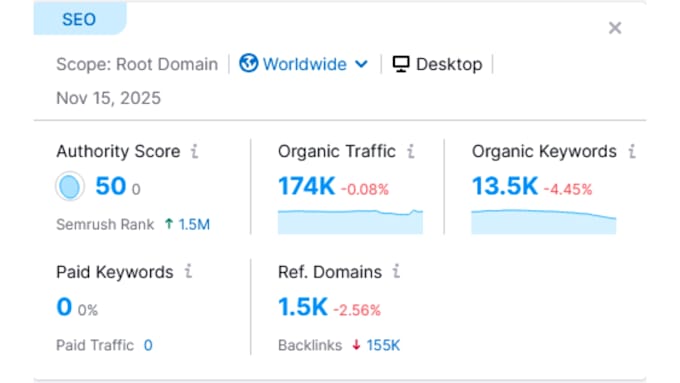Close the SEO panel with the X
The height and width of the screenshot is (383, 680).
[x=615, y=28]
